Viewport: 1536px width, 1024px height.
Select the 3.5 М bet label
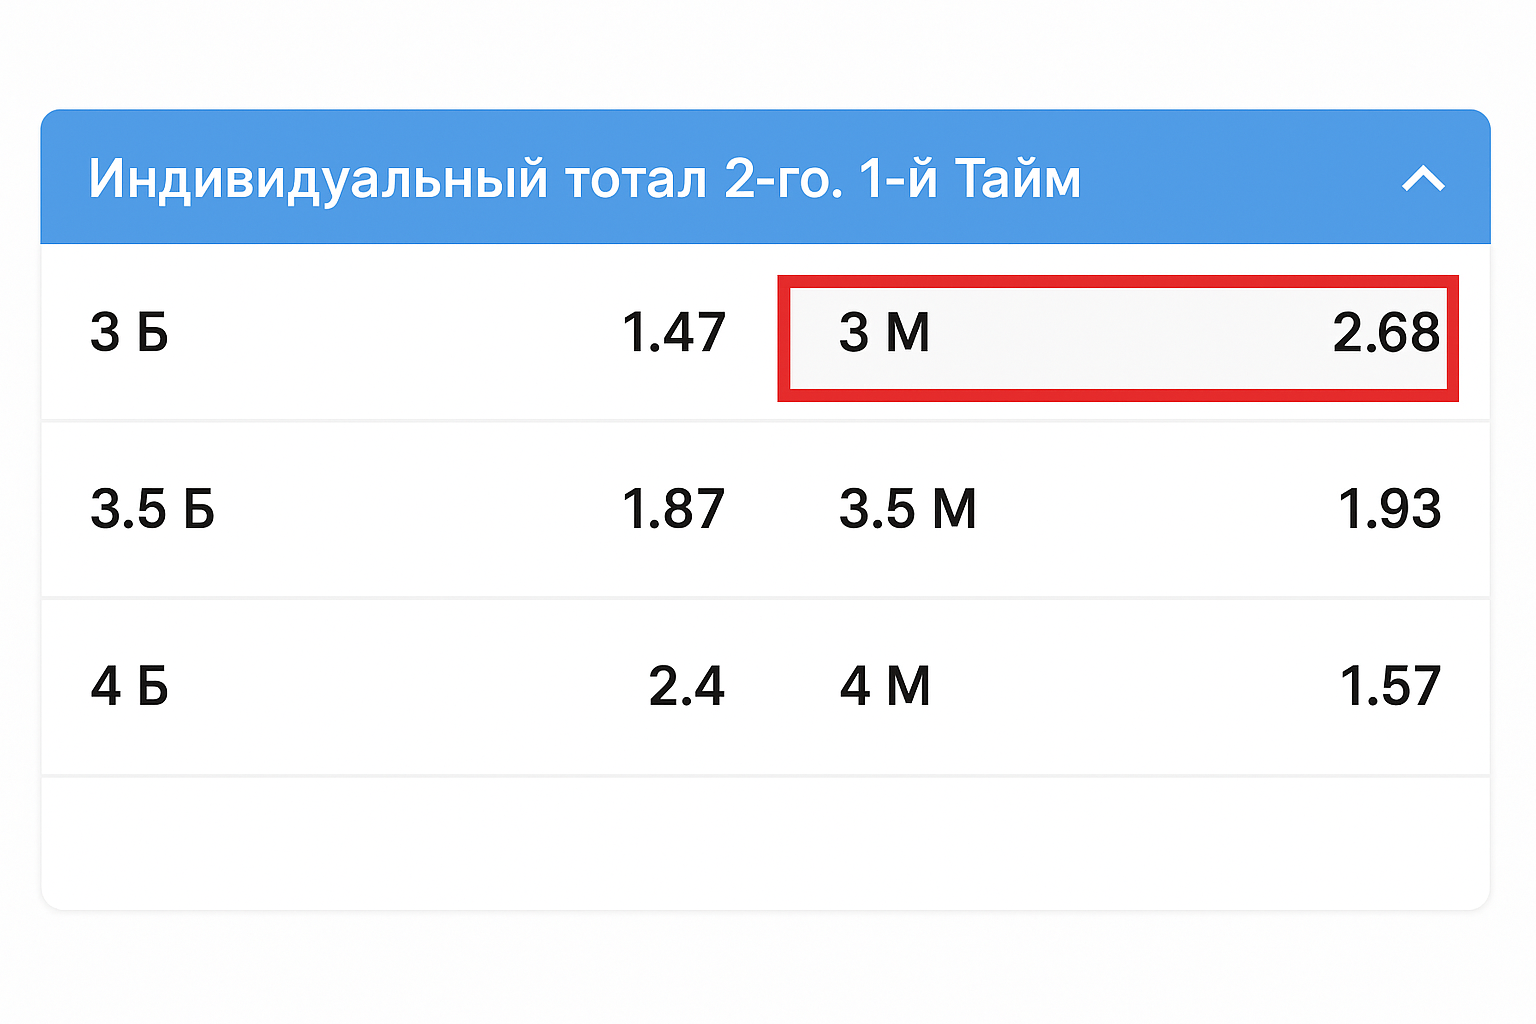(907, 509)
